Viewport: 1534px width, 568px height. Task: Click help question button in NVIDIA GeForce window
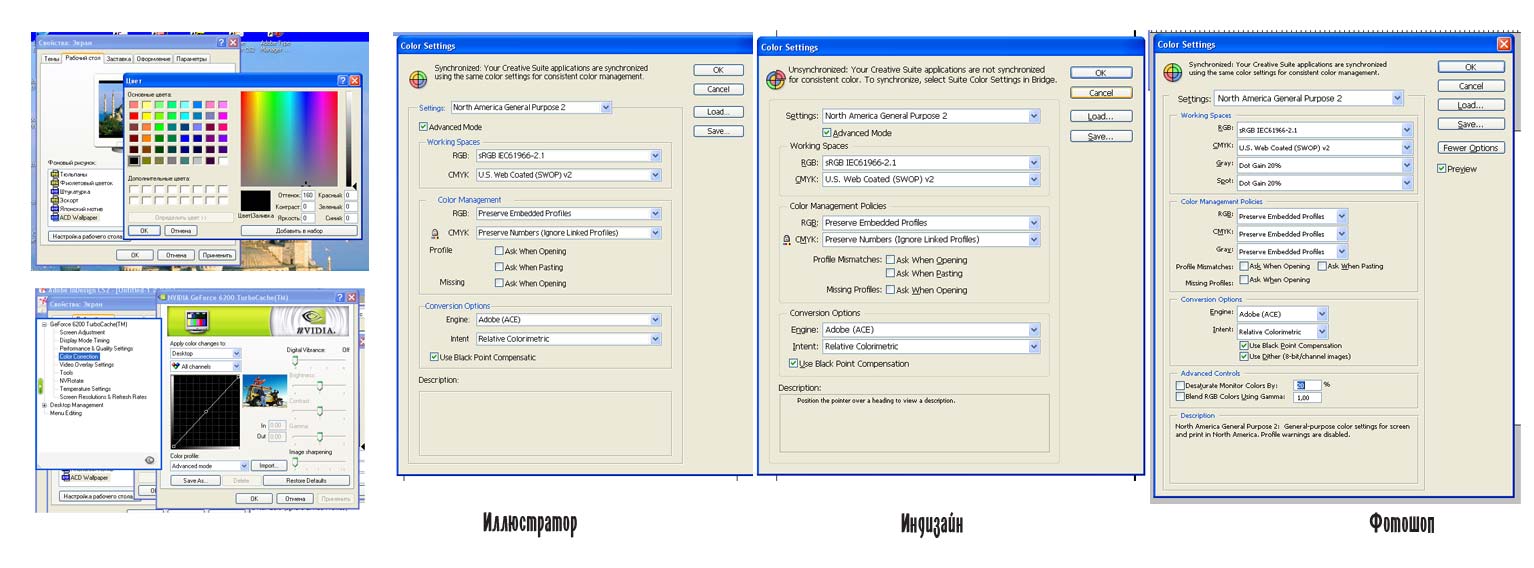(340, 297)
